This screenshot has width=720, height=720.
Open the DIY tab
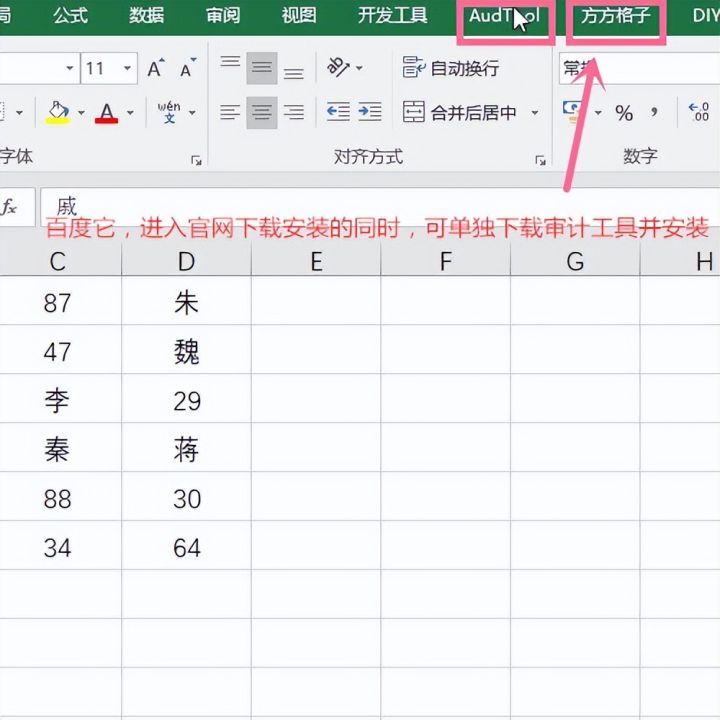pos(705,16)
